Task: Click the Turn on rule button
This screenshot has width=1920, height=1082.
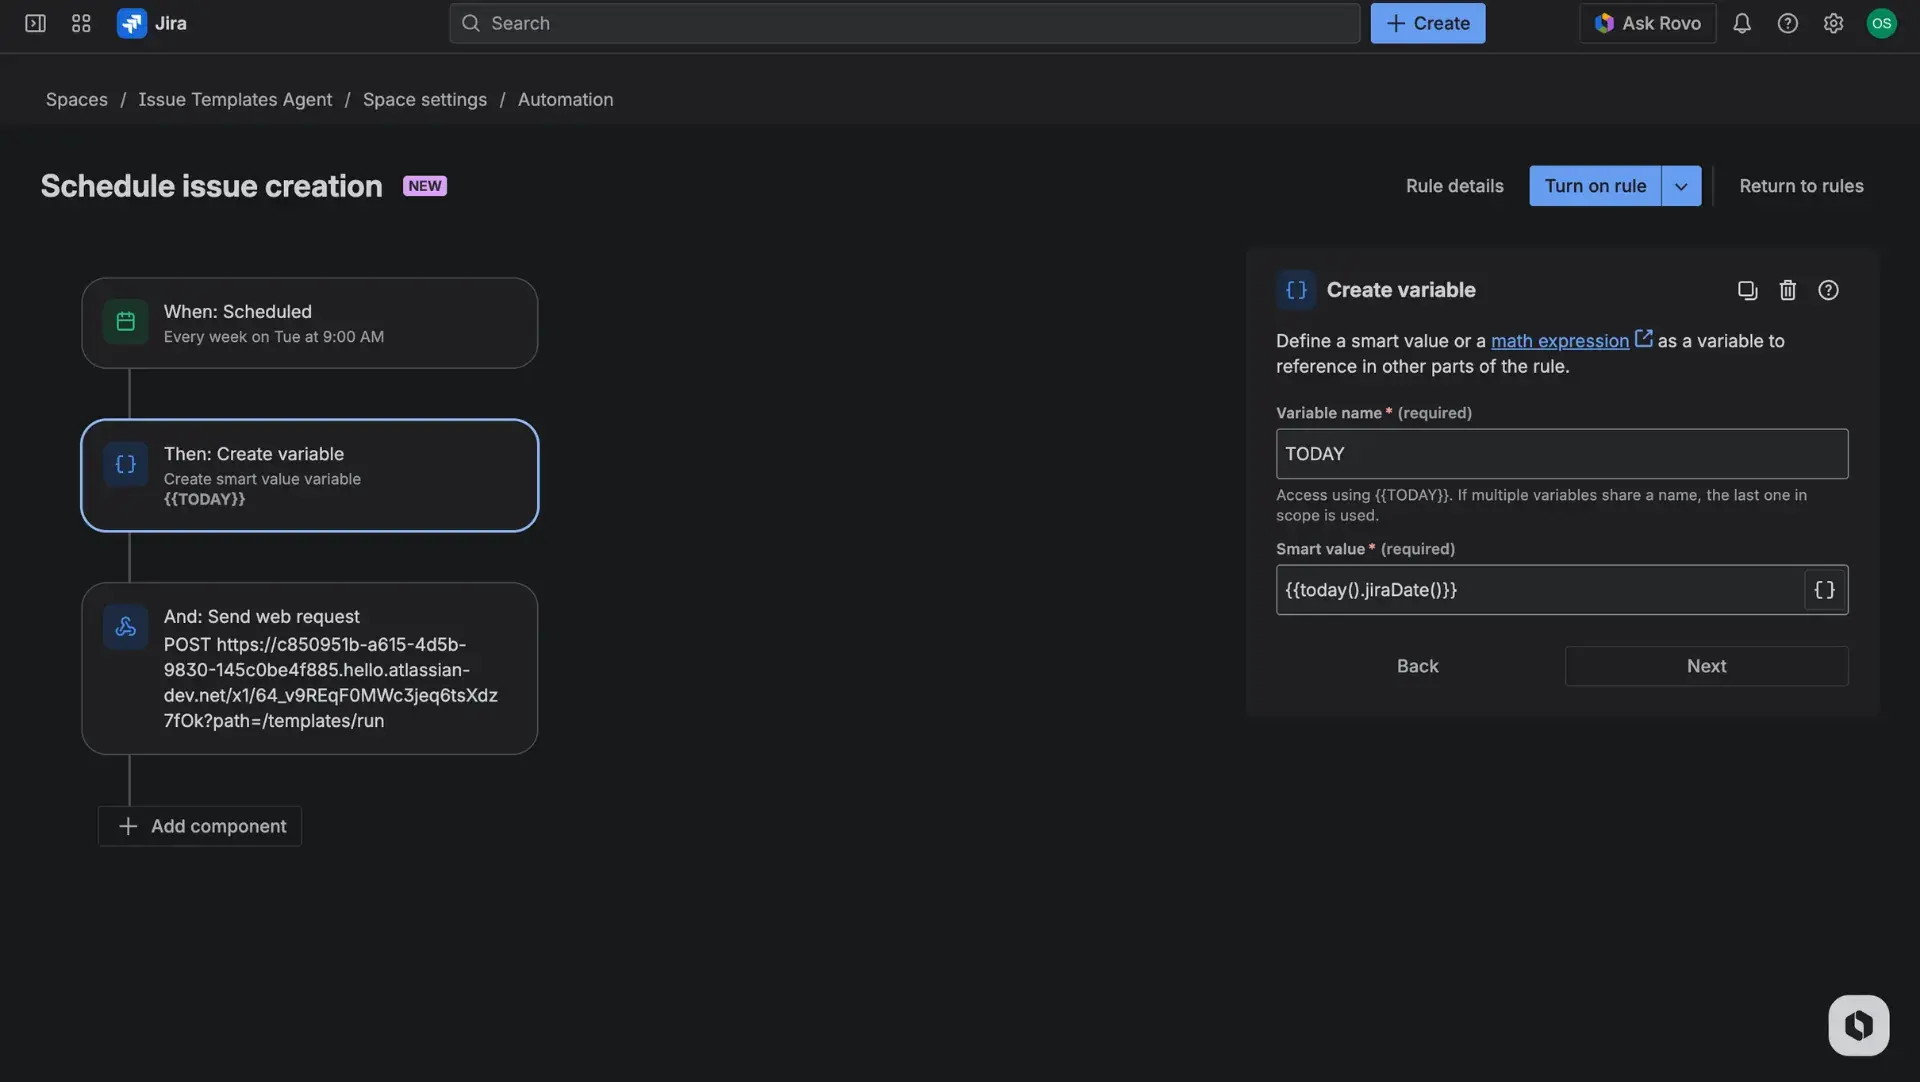Action: tap(1595, 185)
